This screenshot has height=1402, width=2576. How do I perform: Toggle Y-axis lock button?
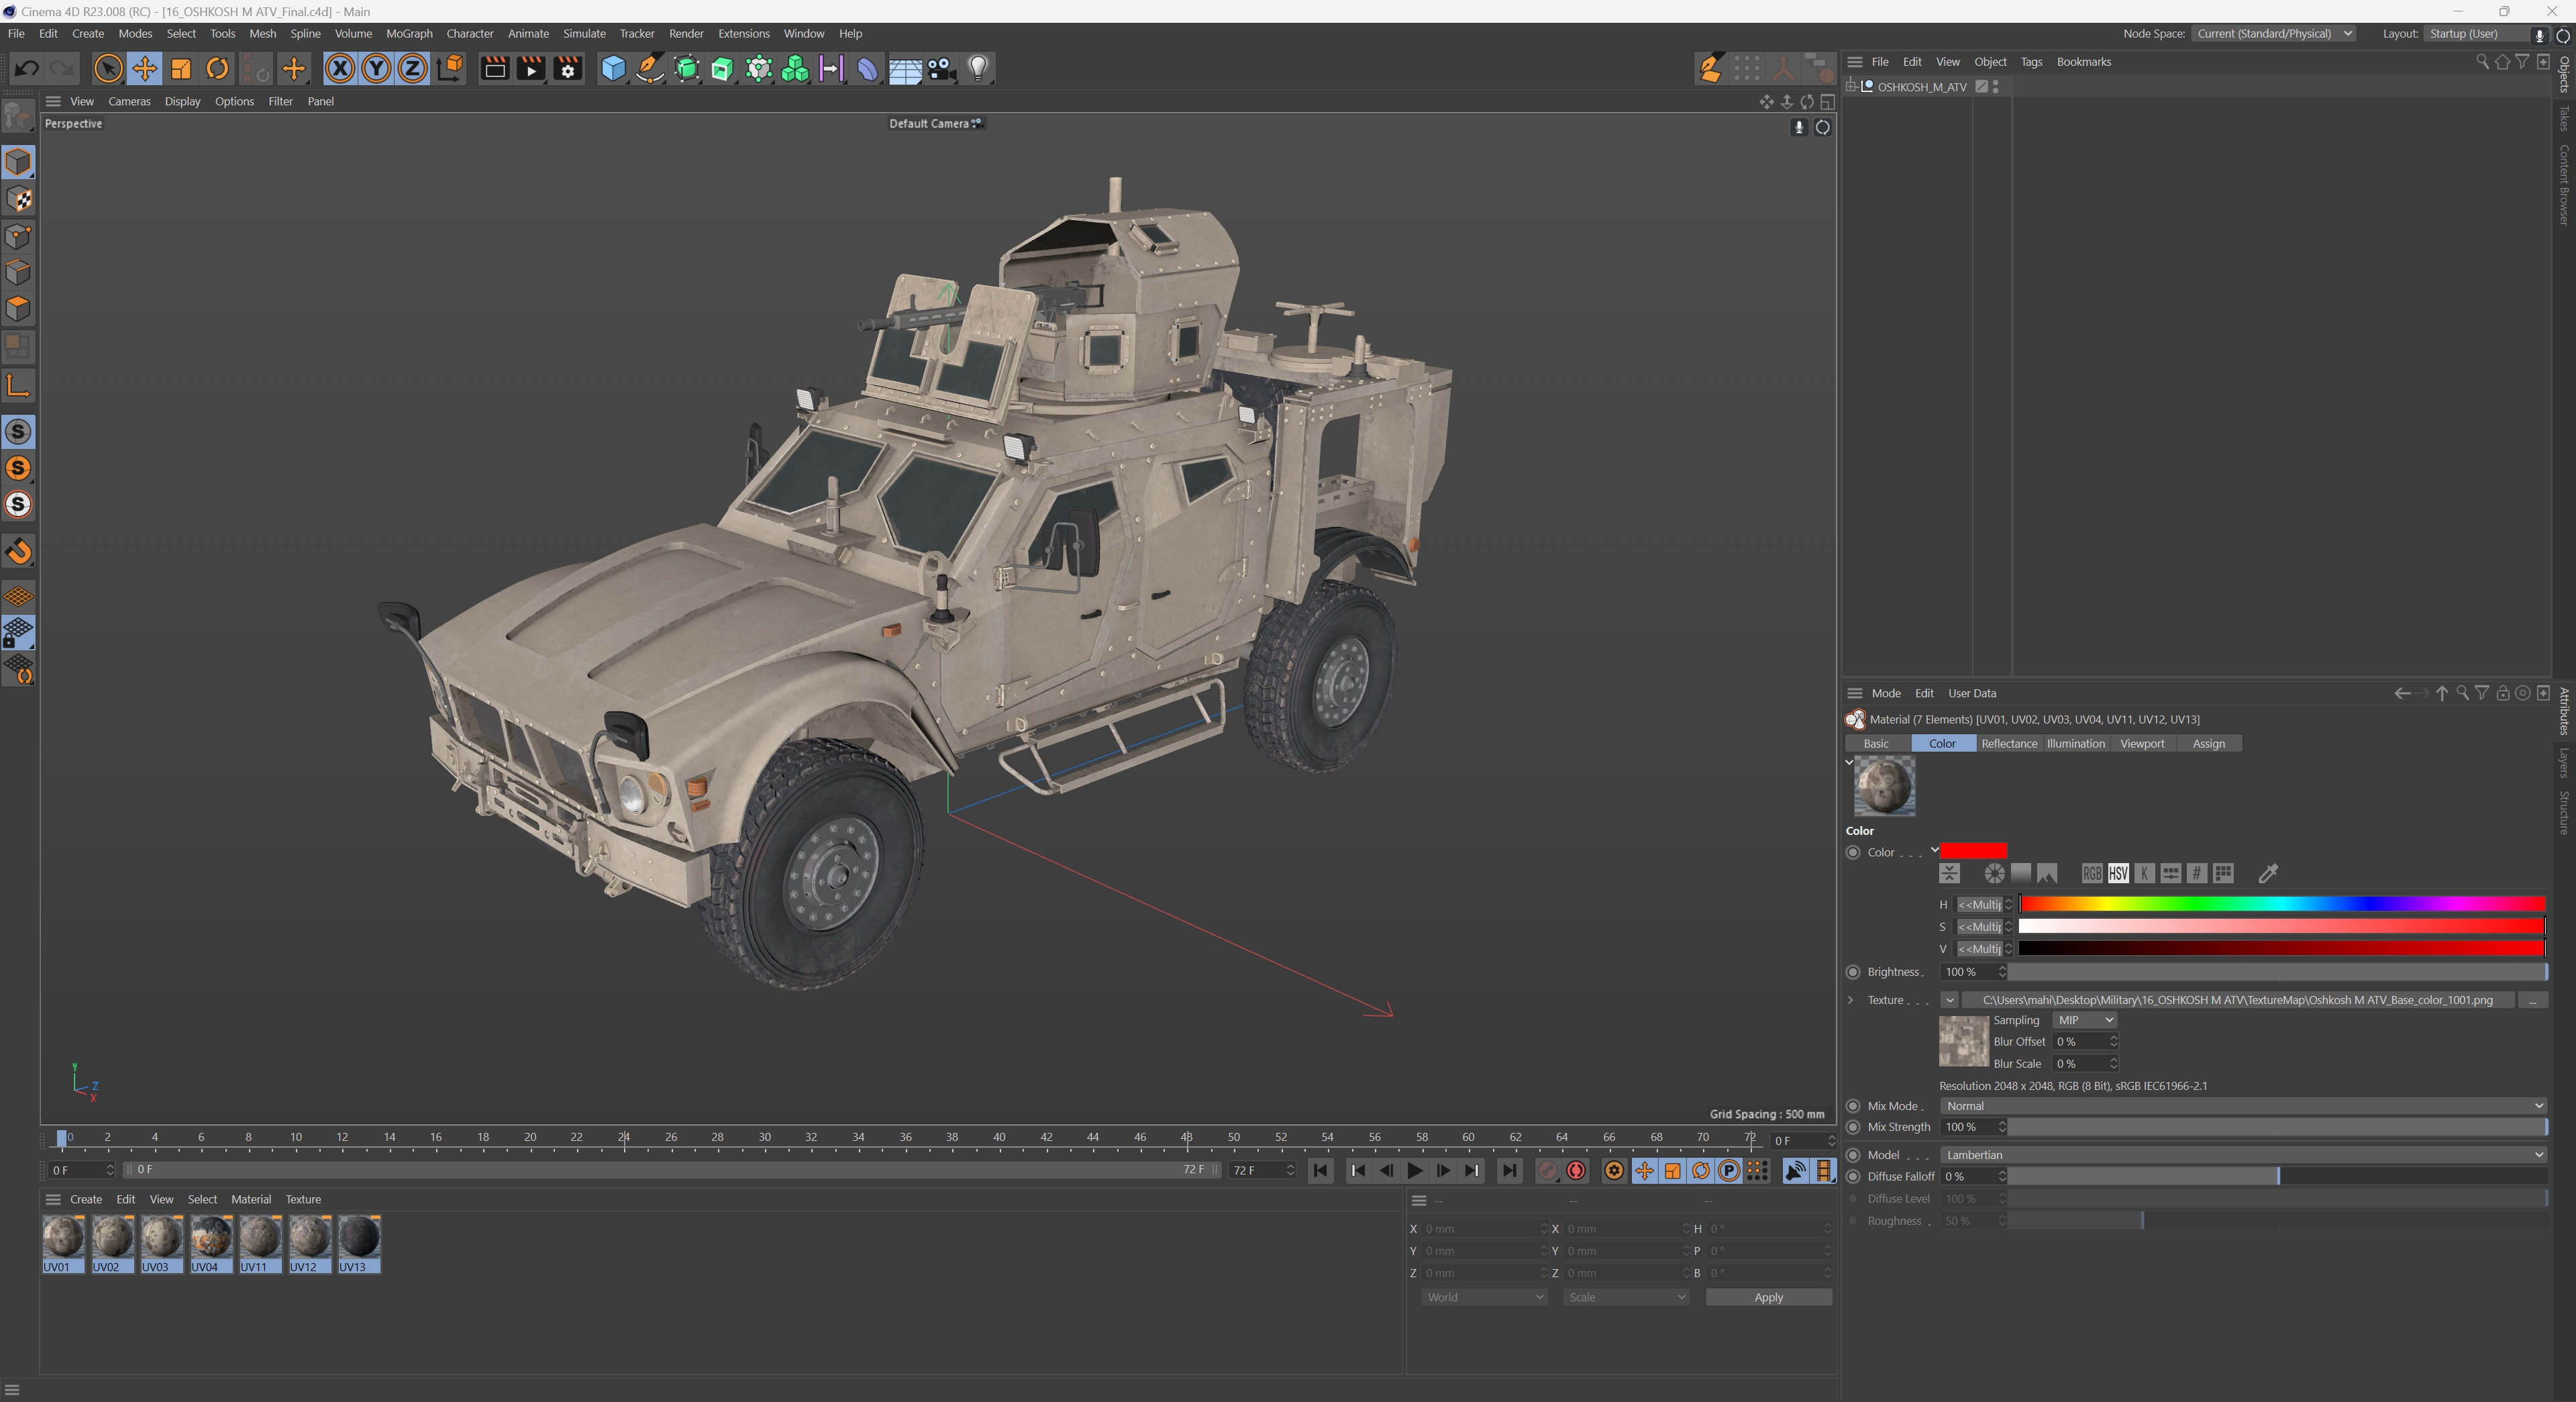376,69
